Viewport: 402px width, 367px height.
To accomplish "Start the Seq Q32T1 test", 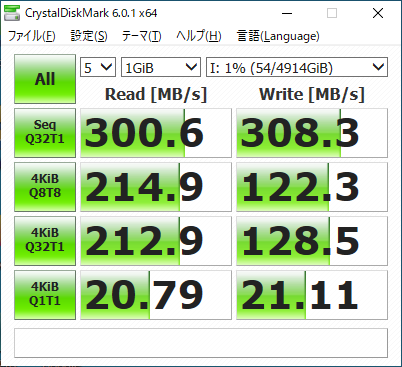I will (45, 133).
